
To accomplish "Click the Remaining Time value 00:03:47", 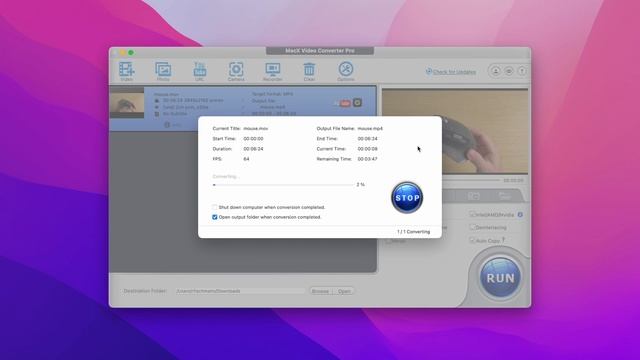I will pyautogui.click(x=367, y=159).
